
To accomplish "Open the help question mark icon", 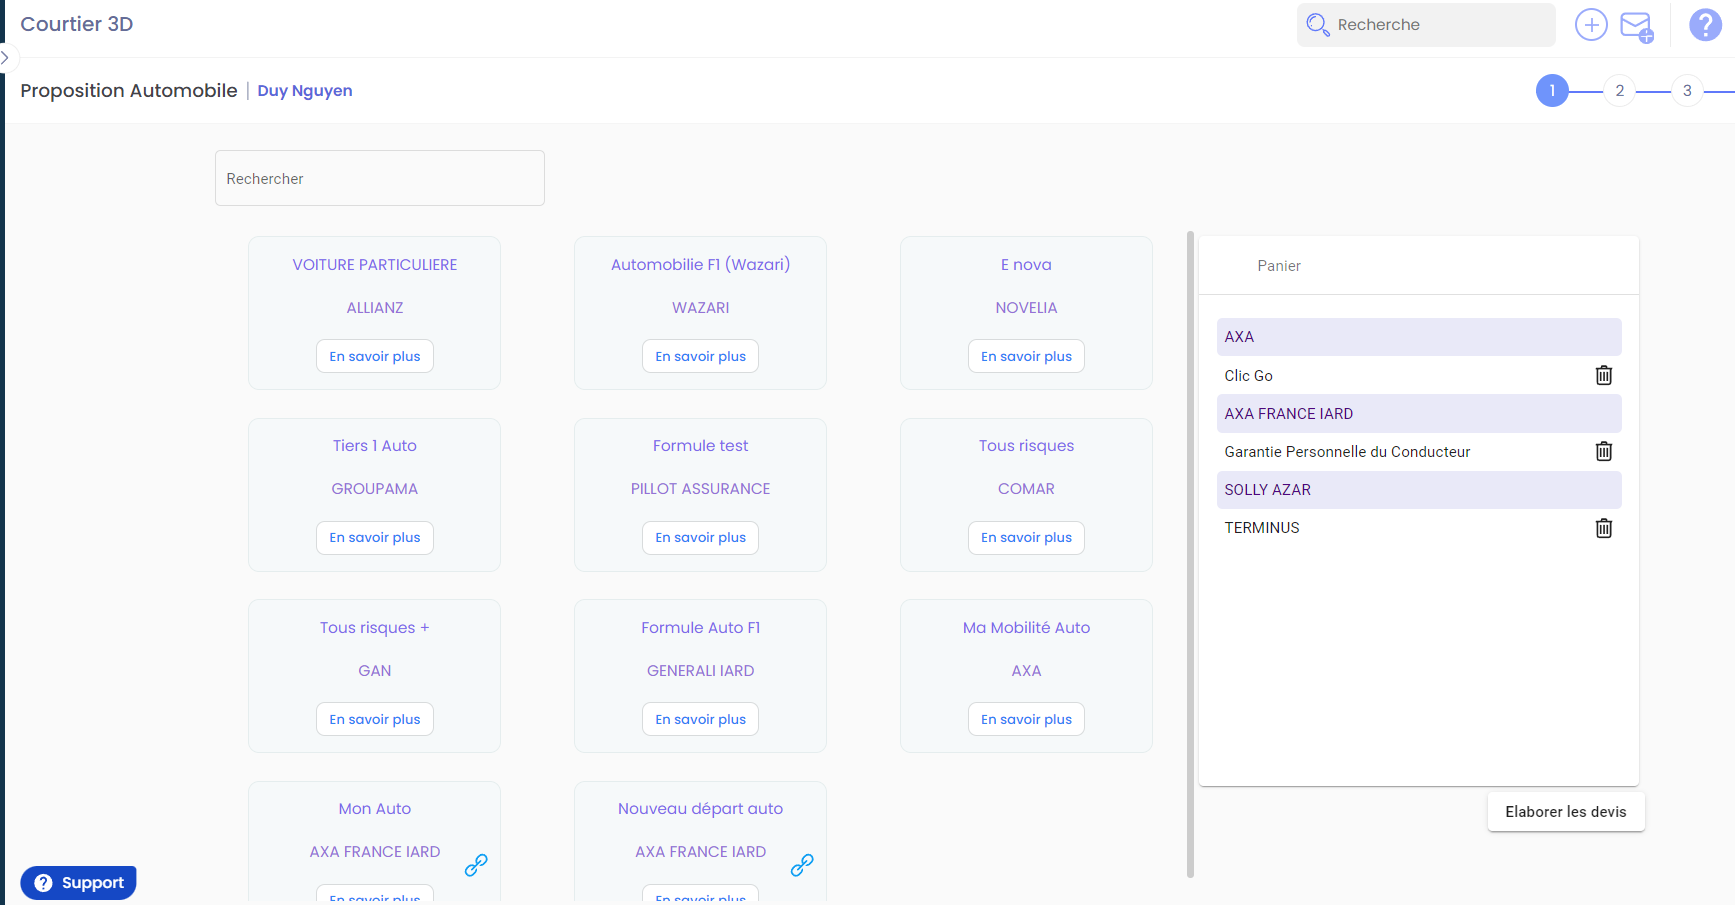I will (1705, 25).
